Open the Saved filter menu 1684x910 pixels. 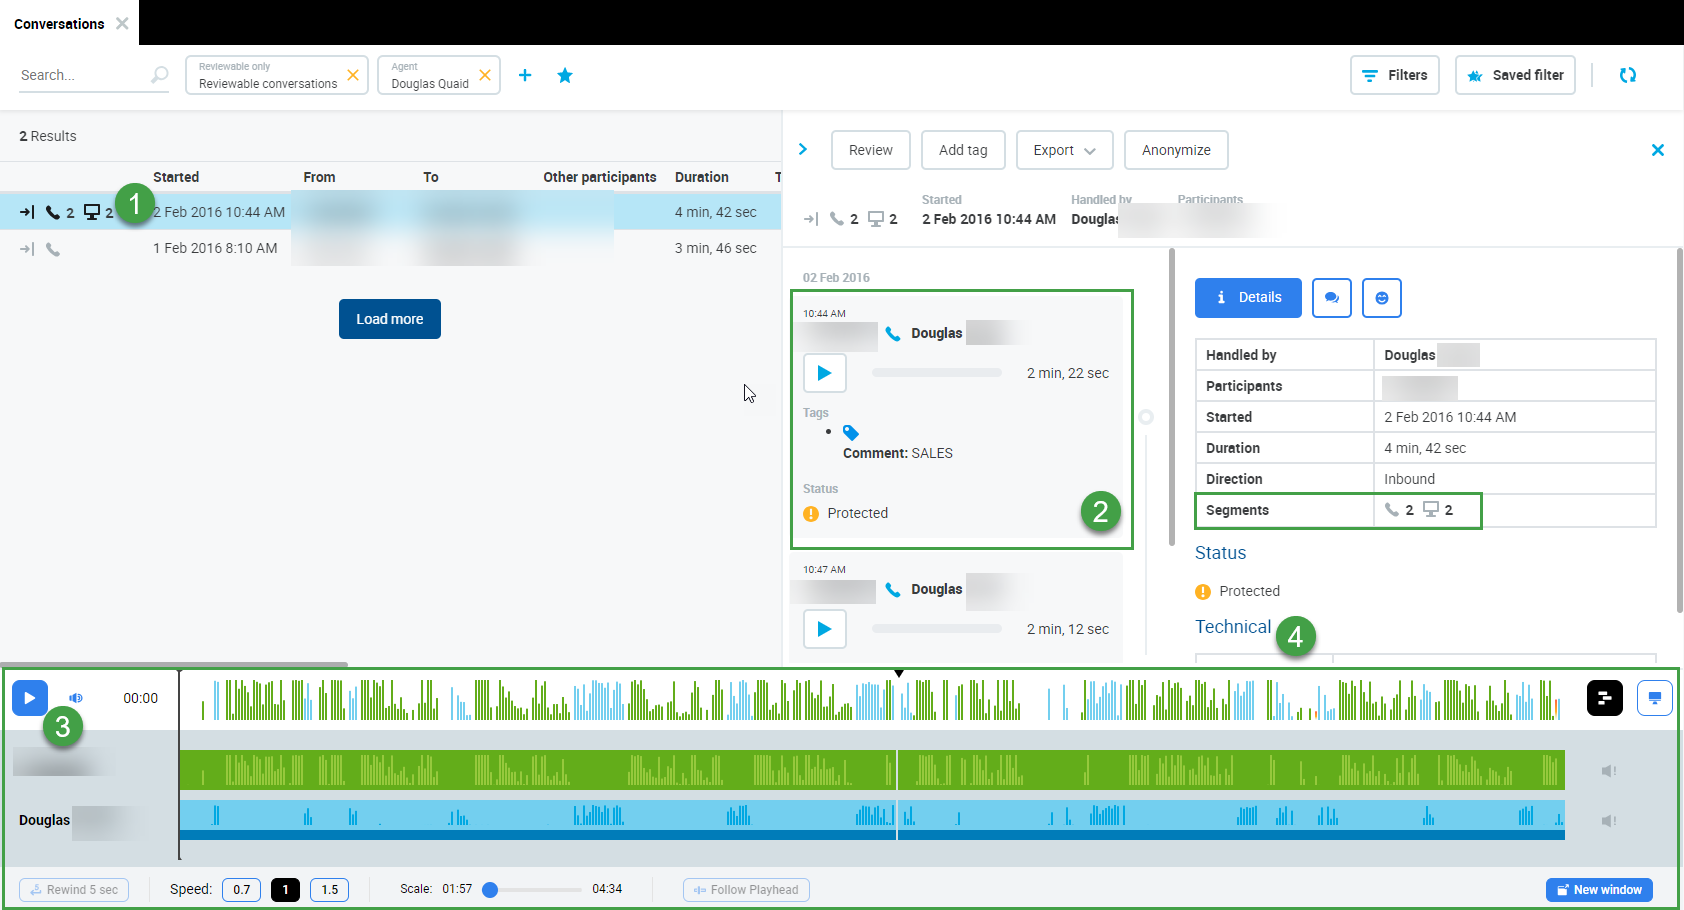click(x=1515, y=75)
